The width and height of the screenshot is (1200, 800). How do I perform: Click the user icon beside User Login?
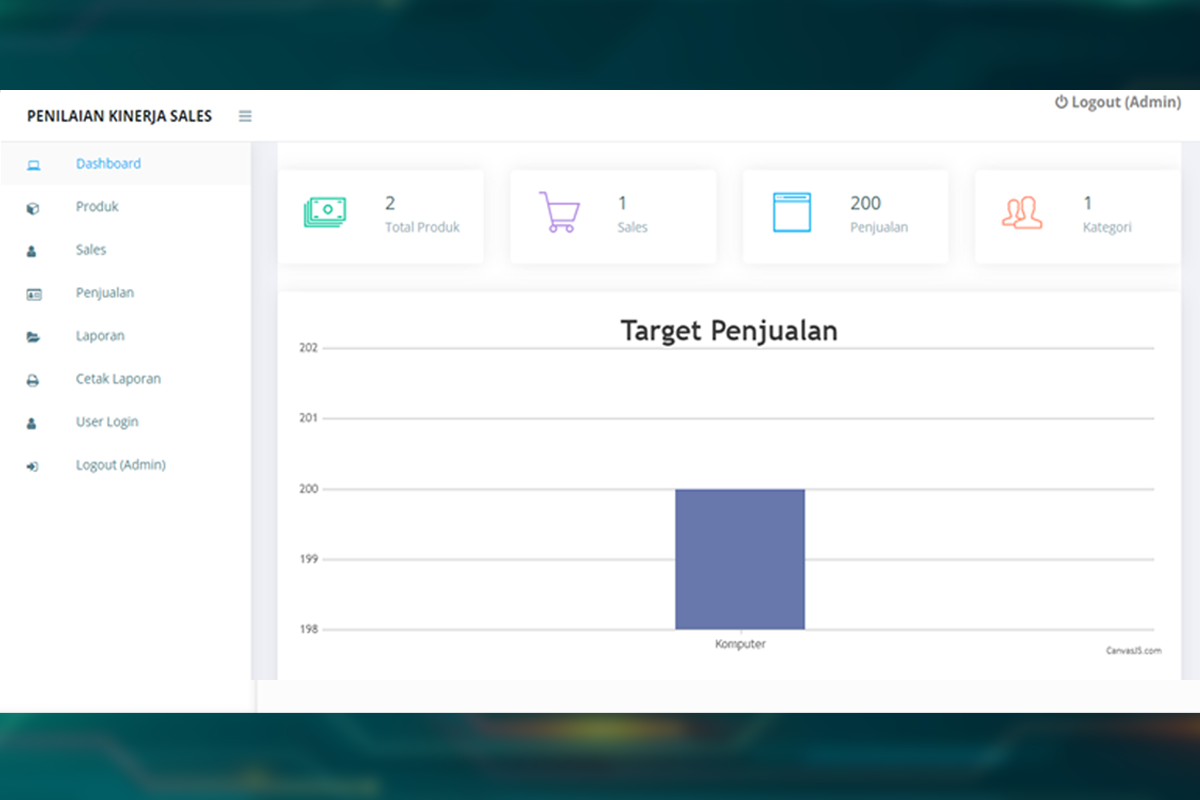(x=32, y=423)
